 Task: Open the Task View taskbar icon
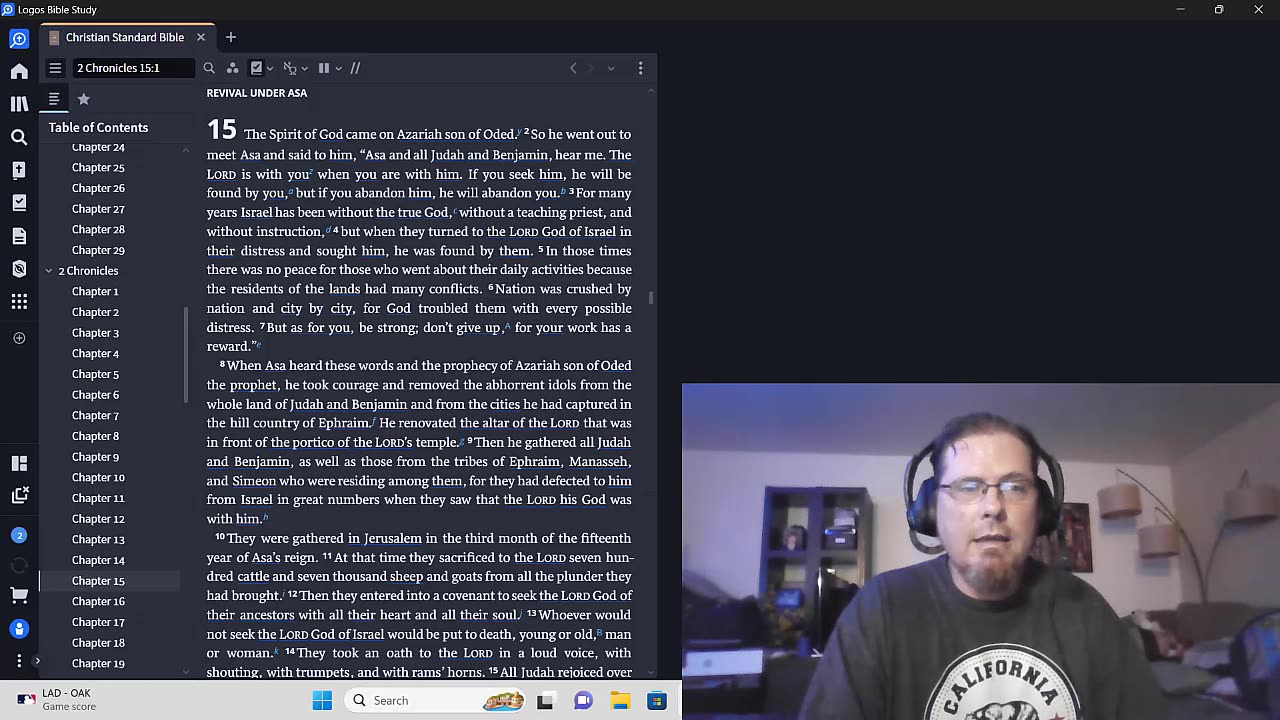[x=545, y=700]
